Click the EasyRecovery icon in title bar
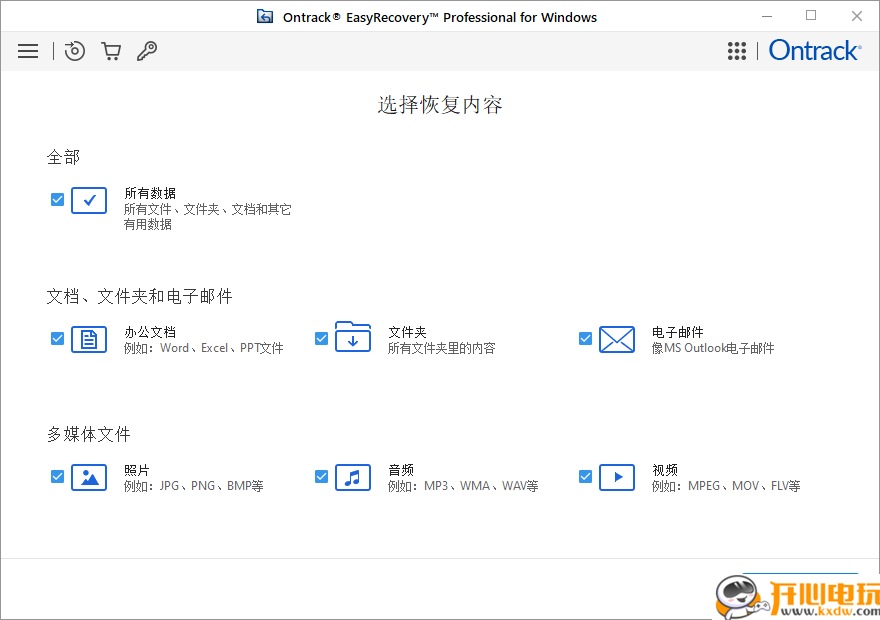880x620 pixels. point(265,16)
